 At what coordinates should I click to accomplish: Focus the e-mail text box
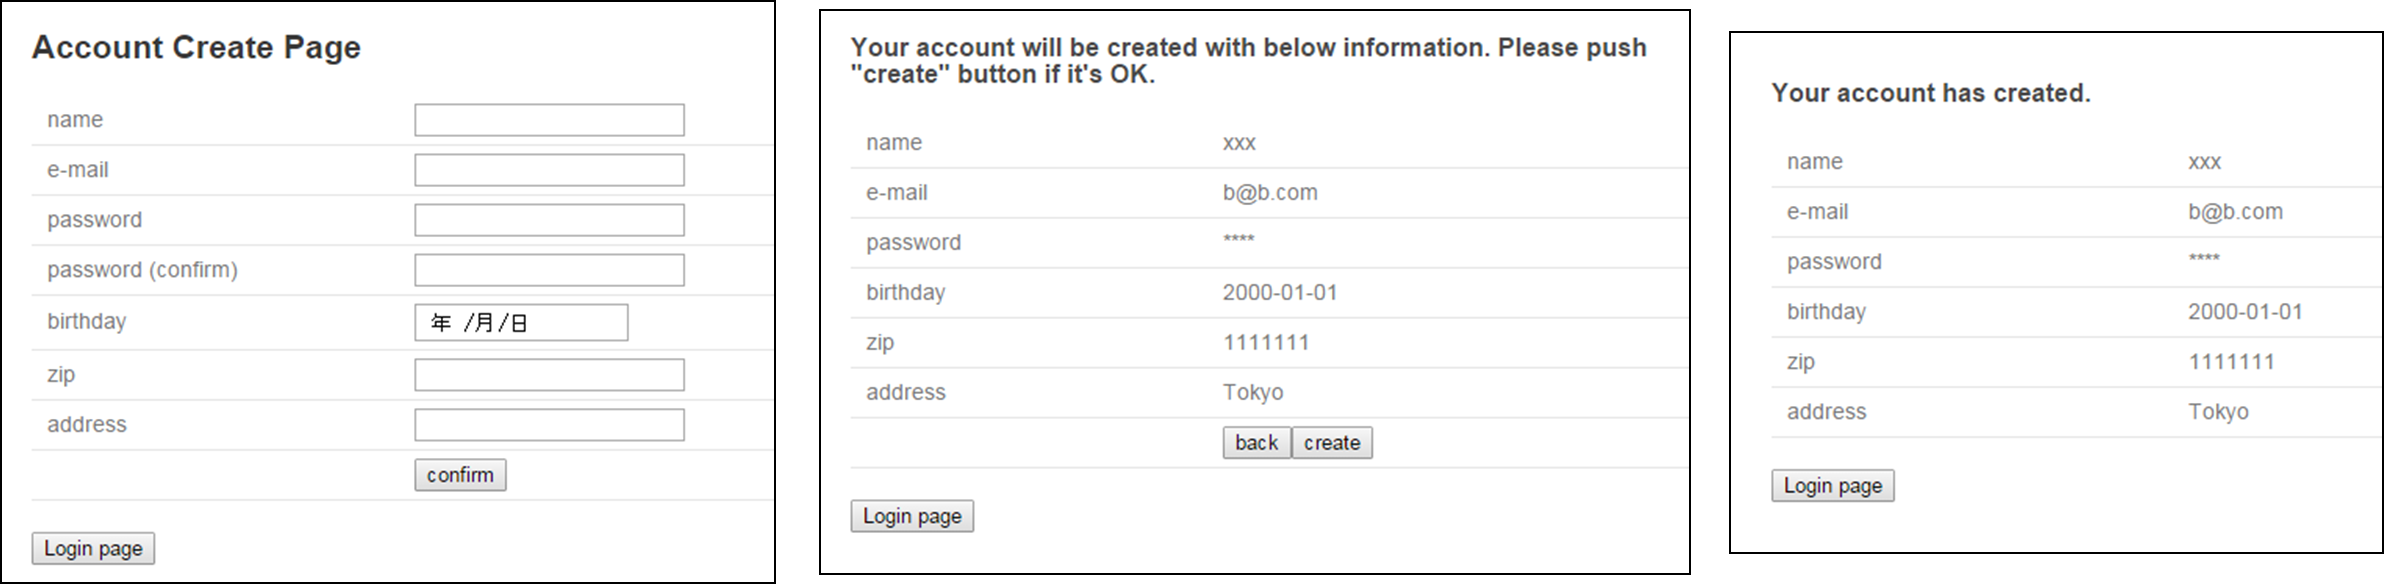tap(549, 170)
